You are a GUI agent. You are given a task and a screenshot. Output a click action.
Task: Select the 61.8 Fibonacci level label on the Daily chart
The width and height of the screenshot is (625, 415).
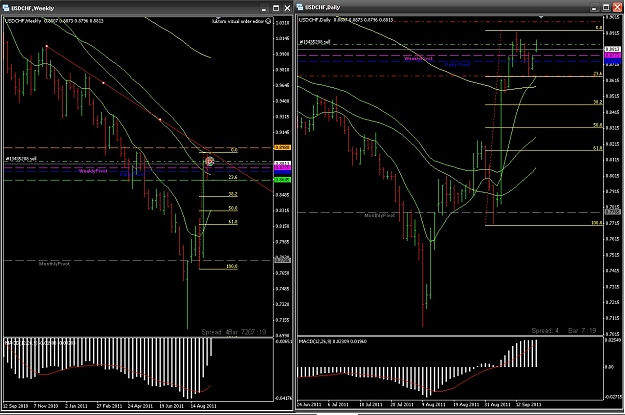[597, 148]
